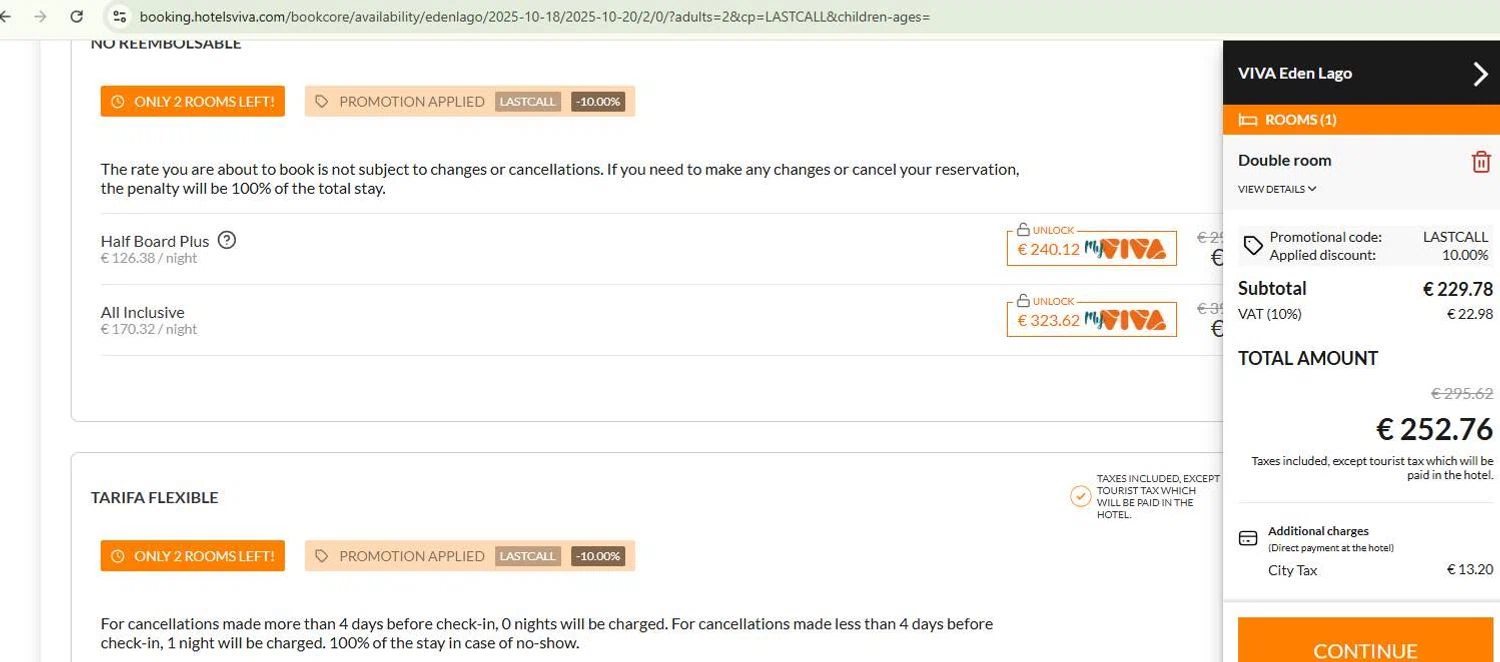Select the Double room title in summary
1500x662 pixels.
1284,160
